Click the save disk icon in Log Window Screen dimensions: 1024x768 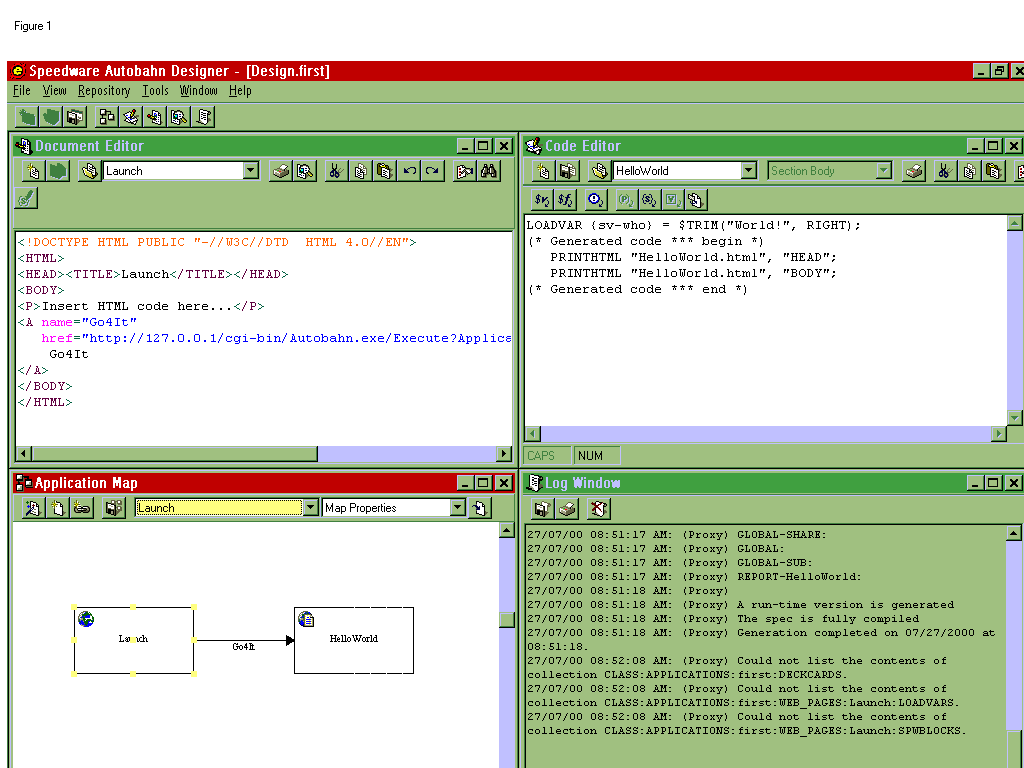[x=542, y=509]
